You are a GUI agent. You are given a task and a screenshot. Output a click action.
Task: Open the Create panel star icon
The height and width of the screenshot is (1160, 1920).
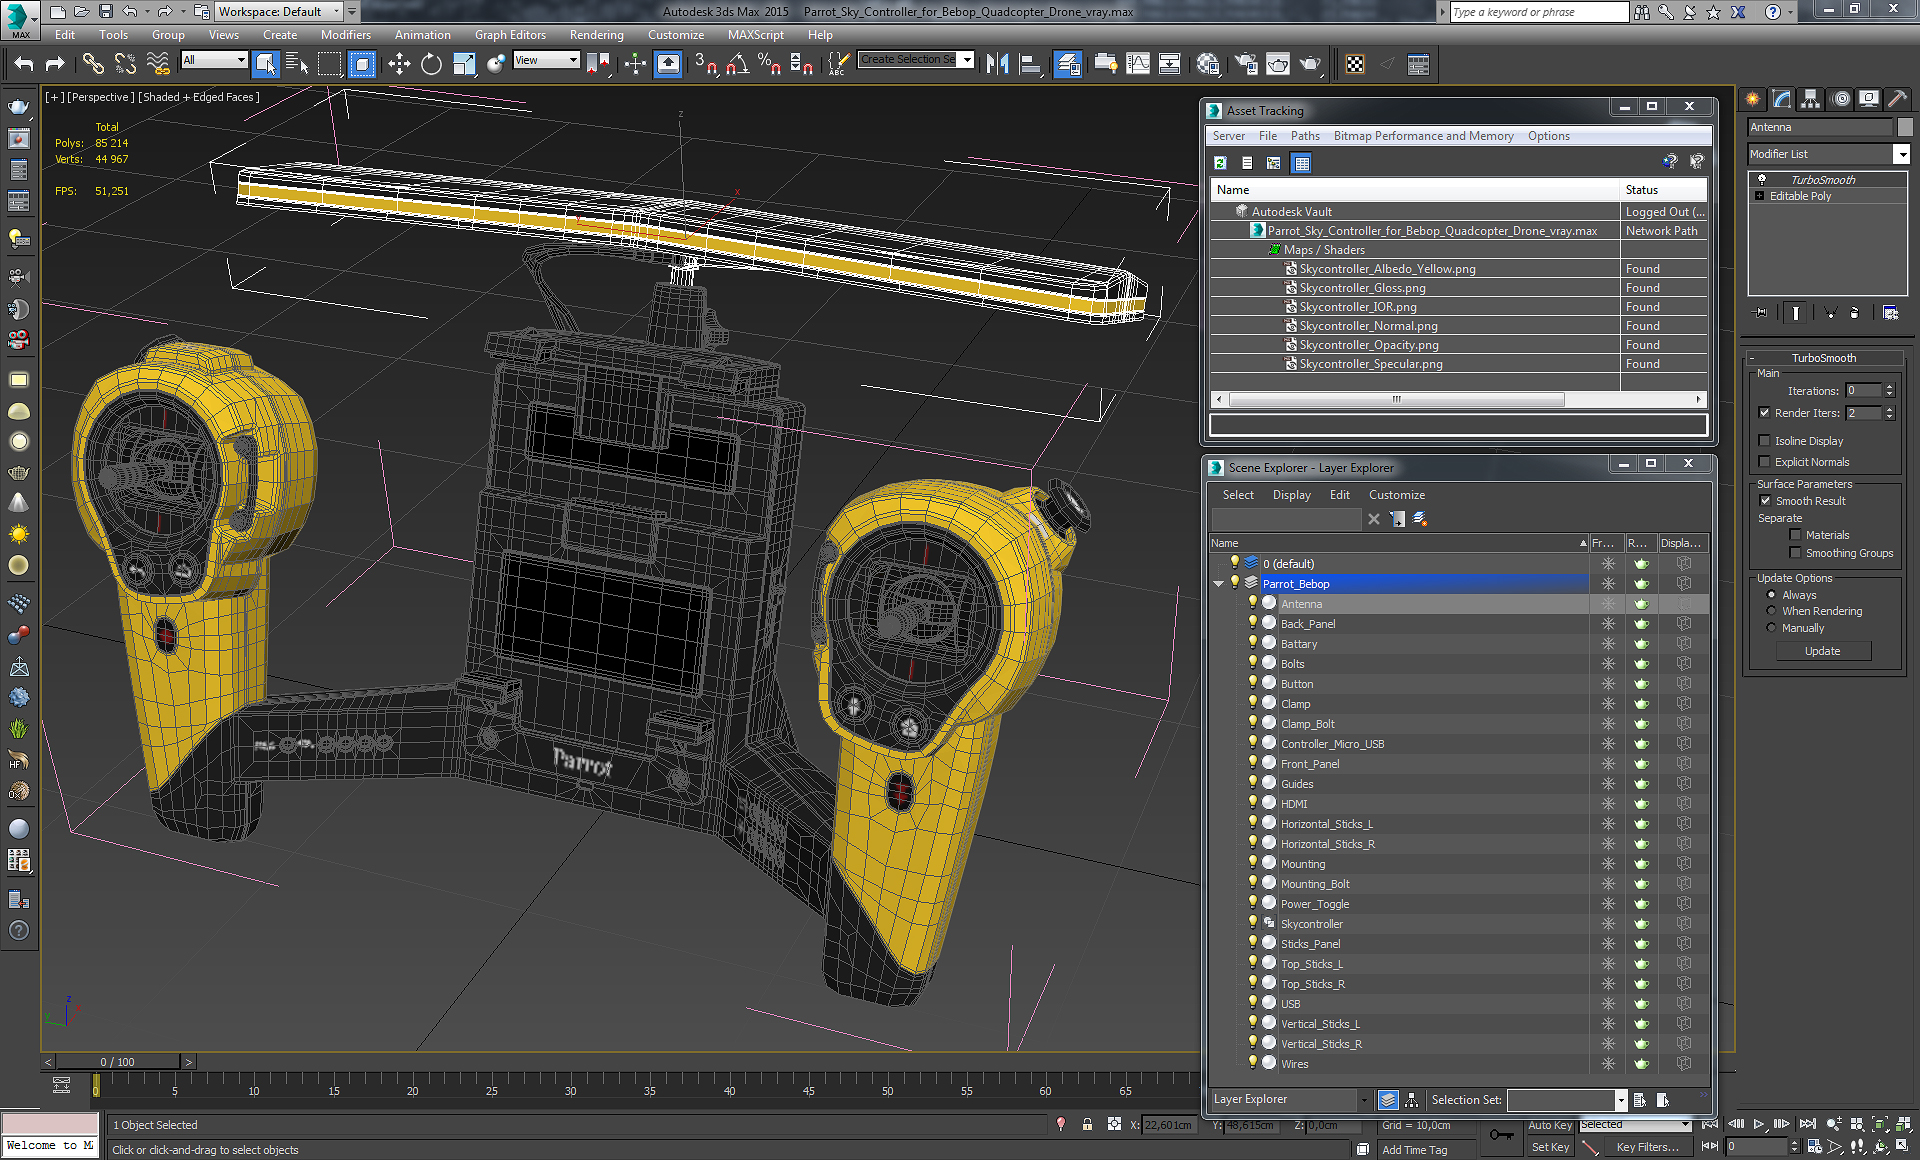(1752, 99)
